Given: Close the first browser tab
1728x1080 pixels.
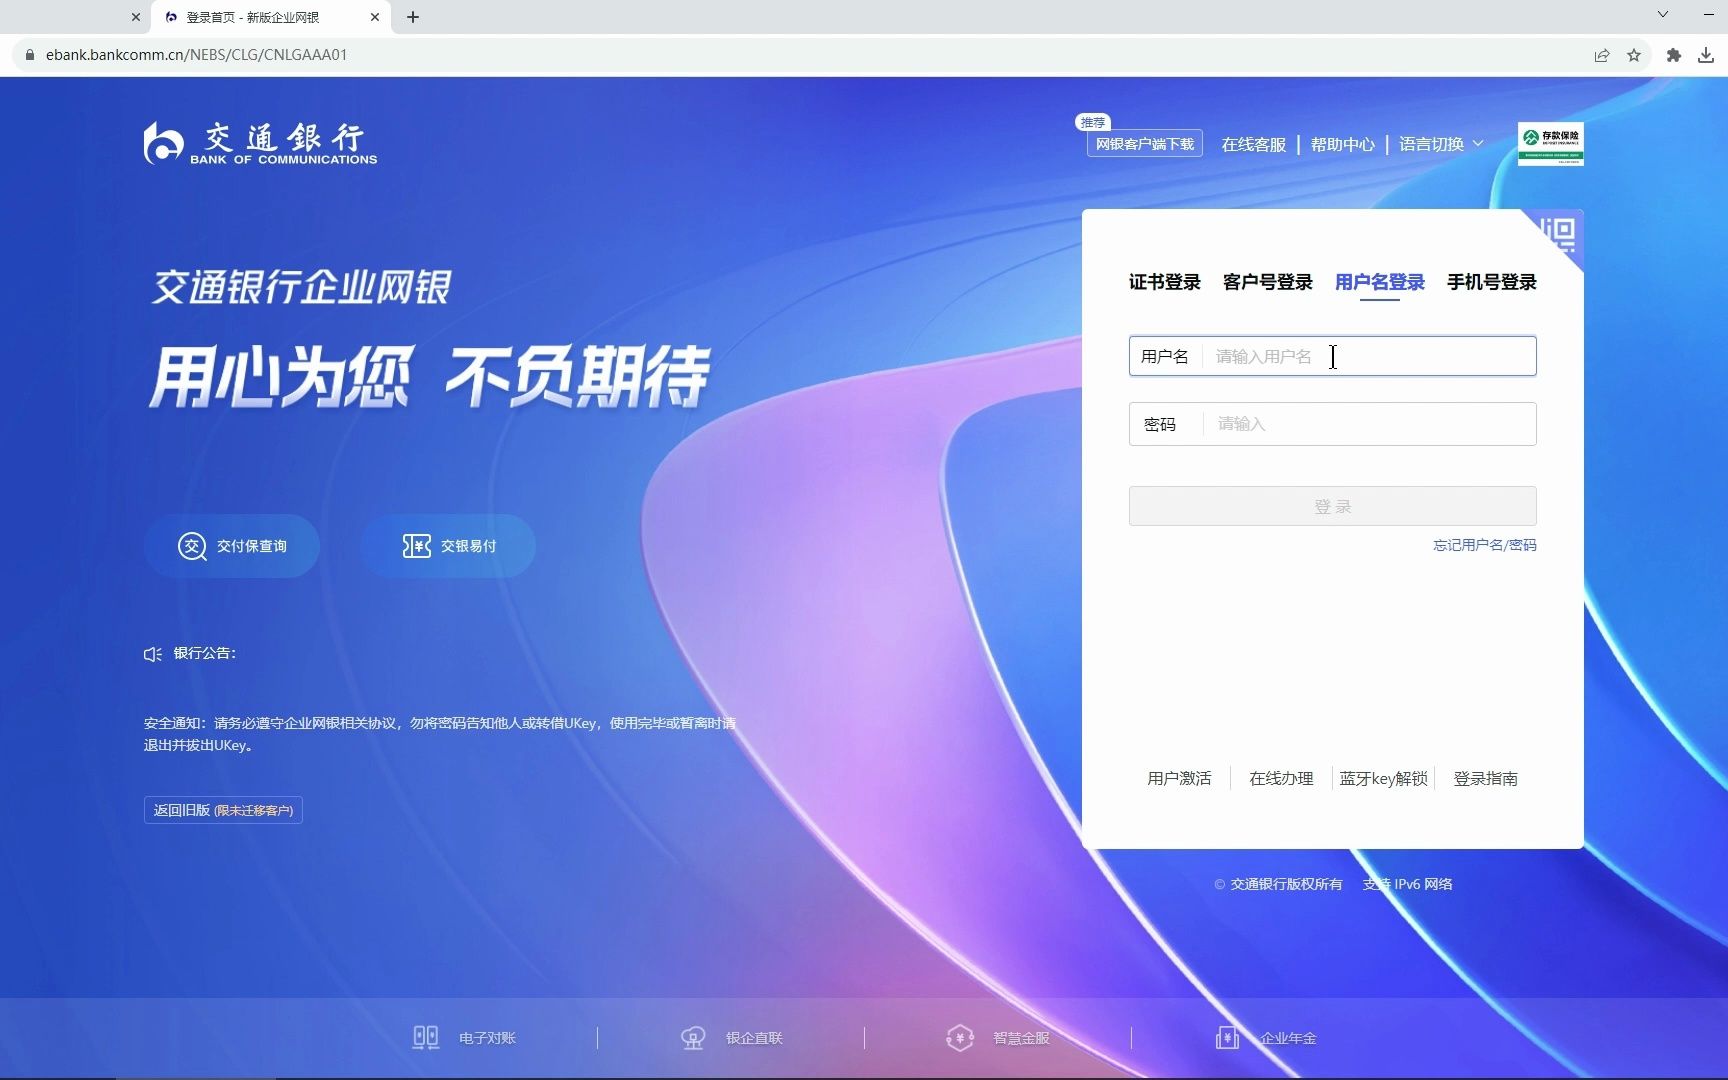Looking at the screenshot, I should pos(136,17).
